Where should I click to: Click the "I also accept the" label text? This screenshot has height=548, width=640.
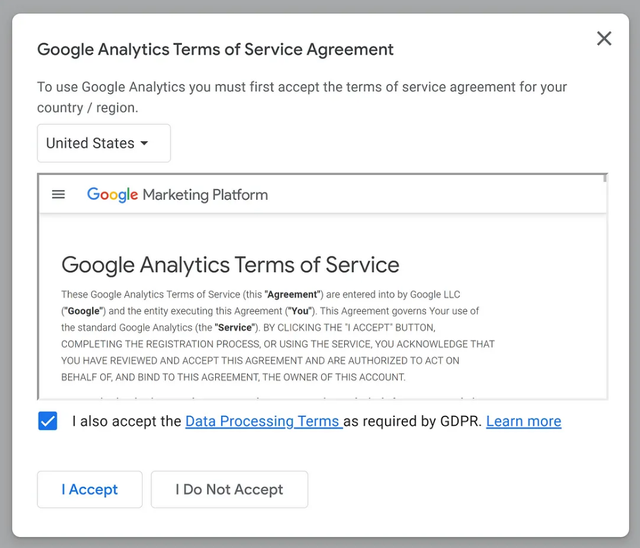pos(127,421)
